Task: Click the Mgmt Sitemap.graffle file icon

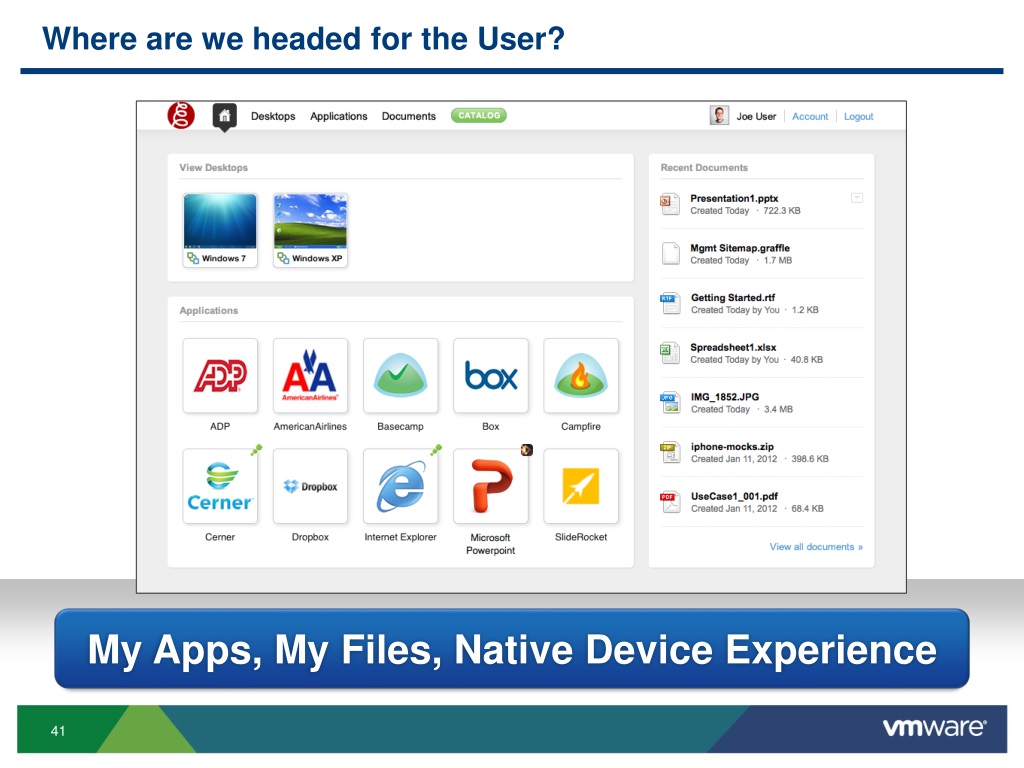Action: click(x=670, y=253)
